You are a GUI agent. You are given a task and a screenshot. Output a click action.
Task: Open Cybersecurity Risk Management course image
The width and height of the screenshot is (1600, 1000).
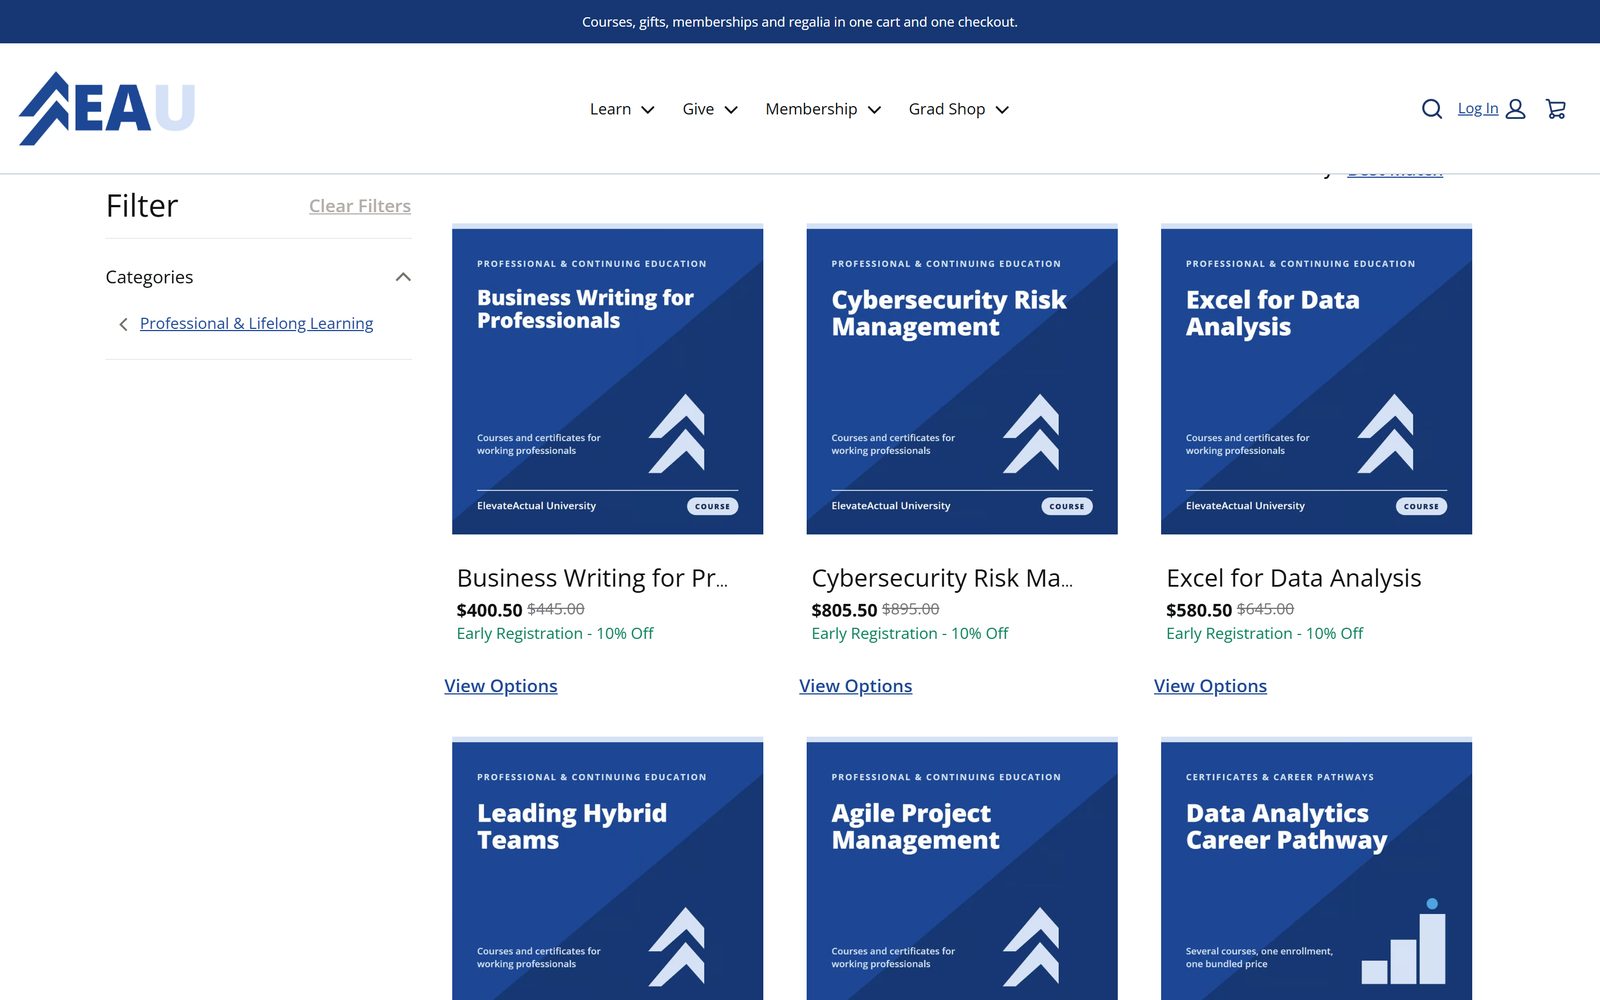pyautogui.click(x=962, y=379)
